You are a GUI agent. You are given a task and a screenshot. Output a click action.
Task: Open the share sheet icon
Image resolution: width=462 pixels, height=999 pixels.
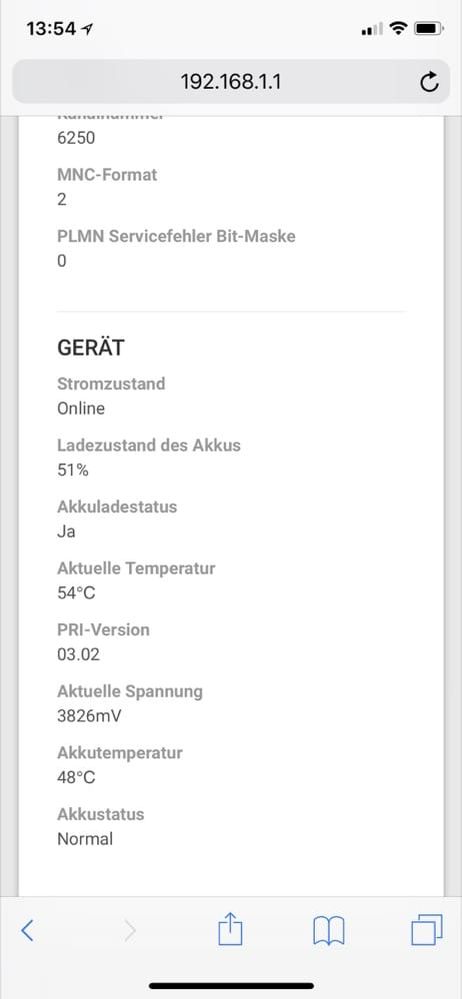(231, 928)
